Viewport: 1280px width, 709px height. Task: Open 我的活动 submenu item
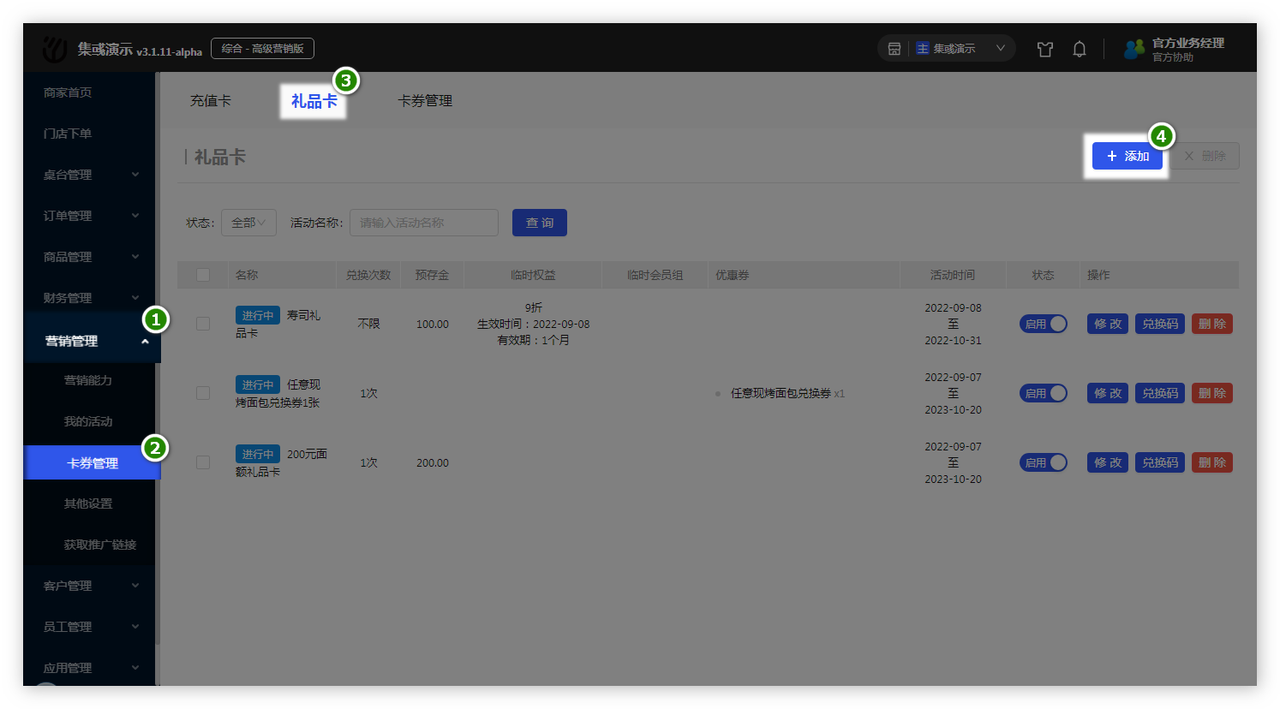[x=90, y=421]
